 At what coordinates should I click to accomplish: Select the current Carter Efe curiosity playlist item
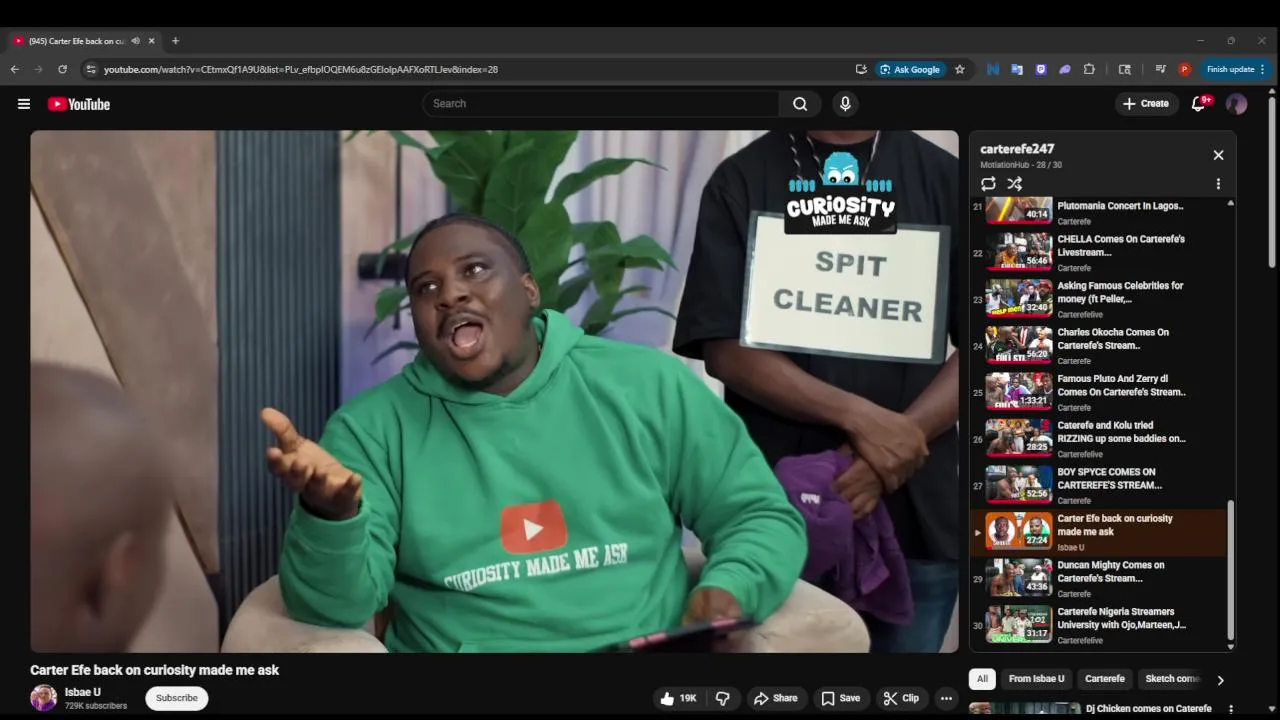coord(1097,532)
